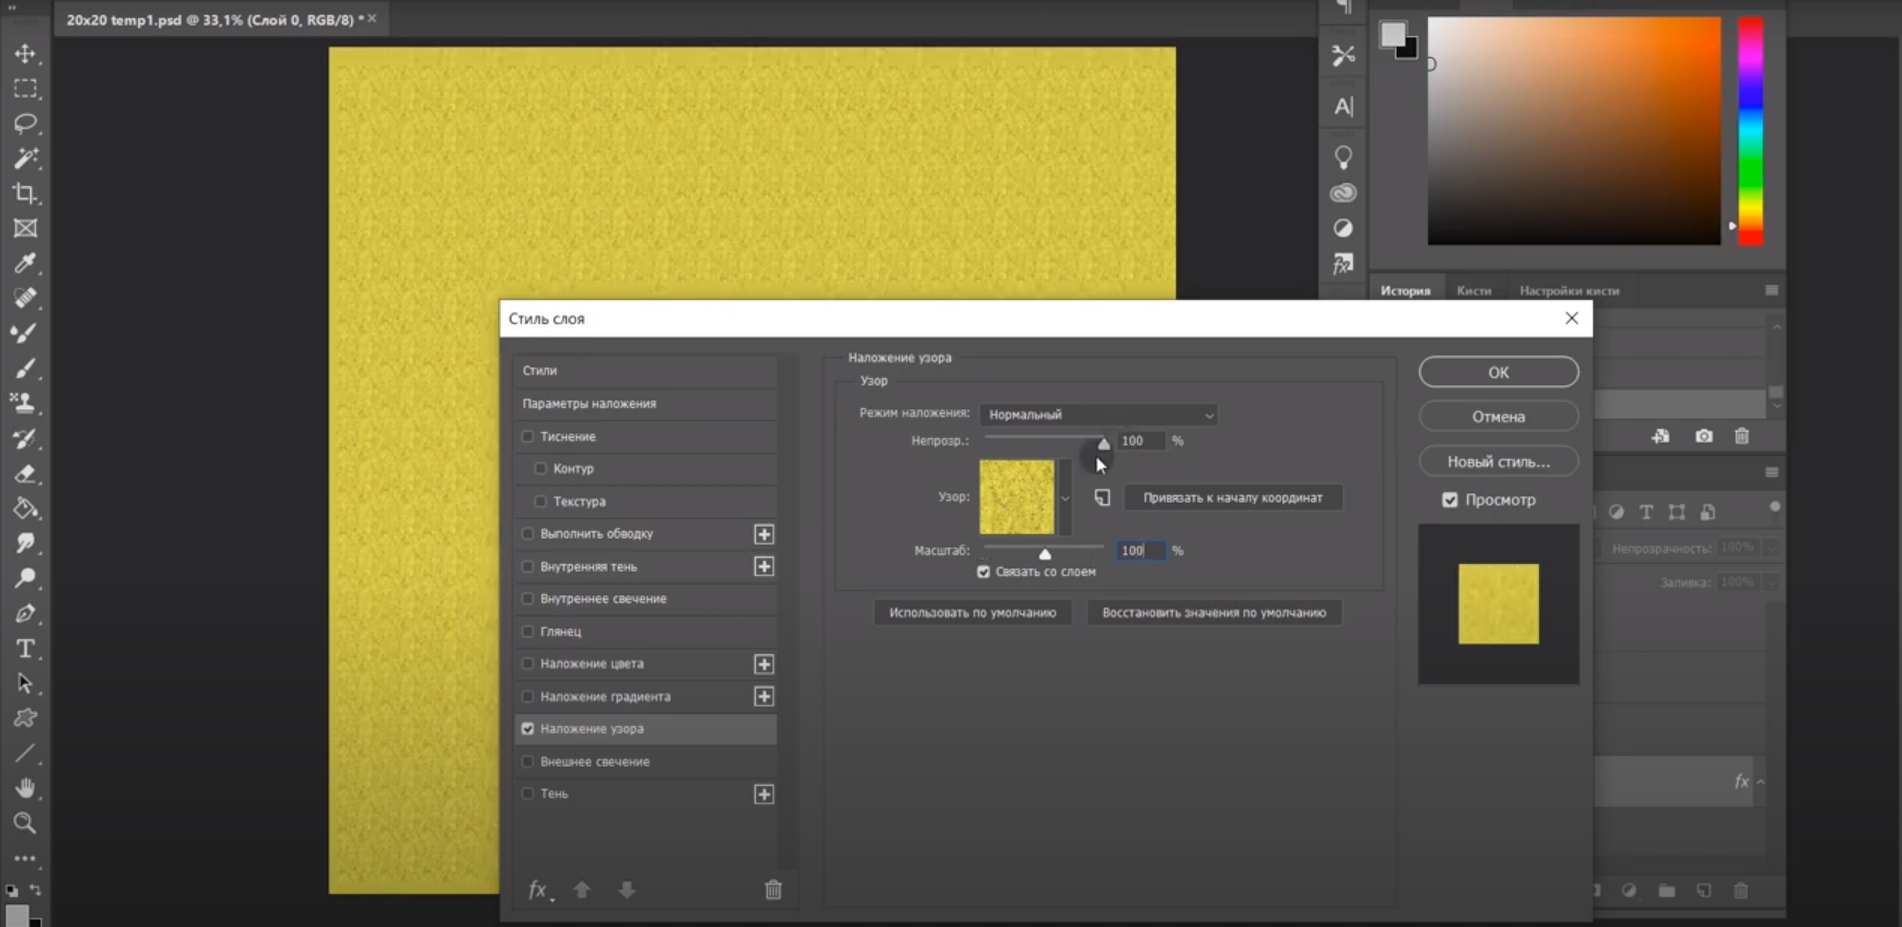Screen dimensions: 1902x927
Task: Switch to the История tab
Action: pos(1405,290)
